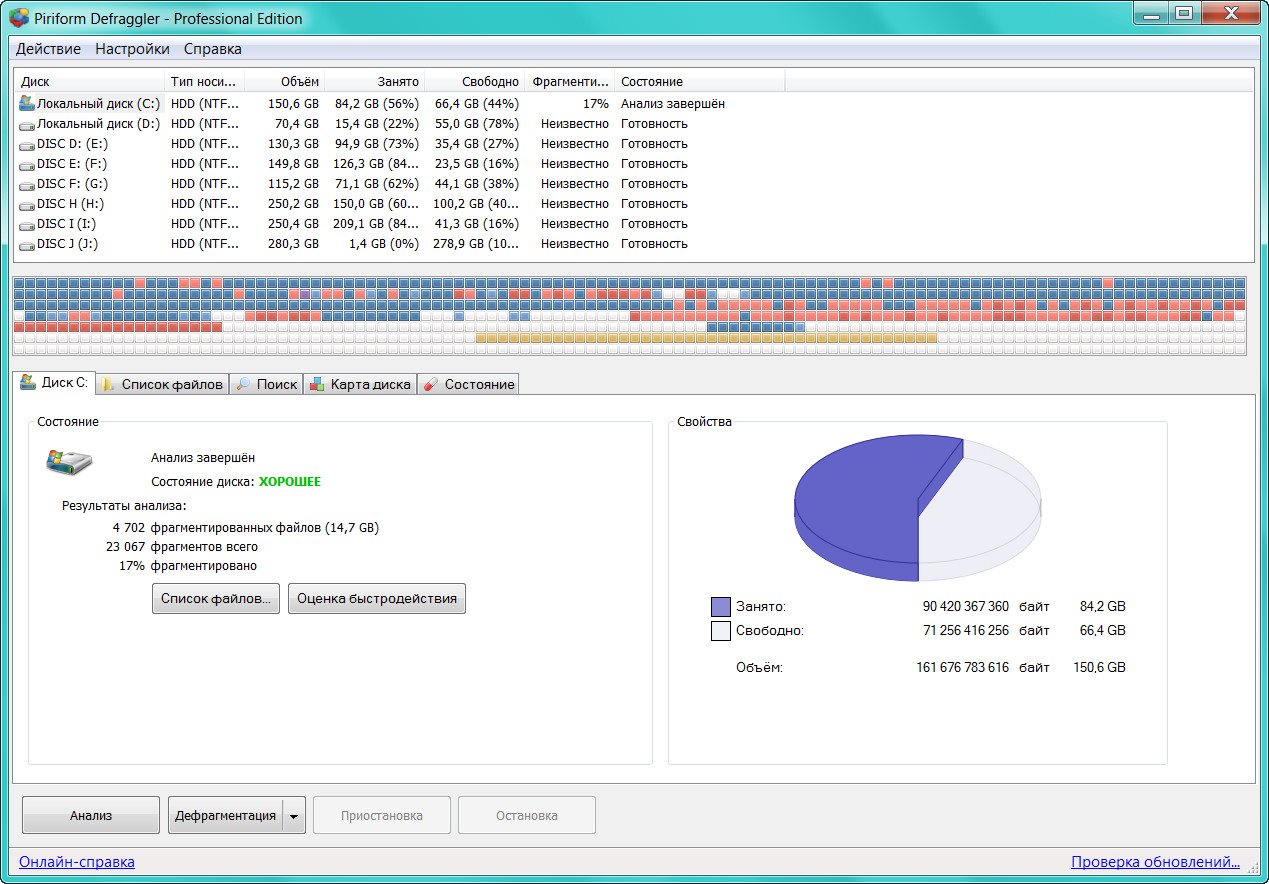Open the Справка menu
Viewport: 1269px width, 884px height.
pos(212,48)
